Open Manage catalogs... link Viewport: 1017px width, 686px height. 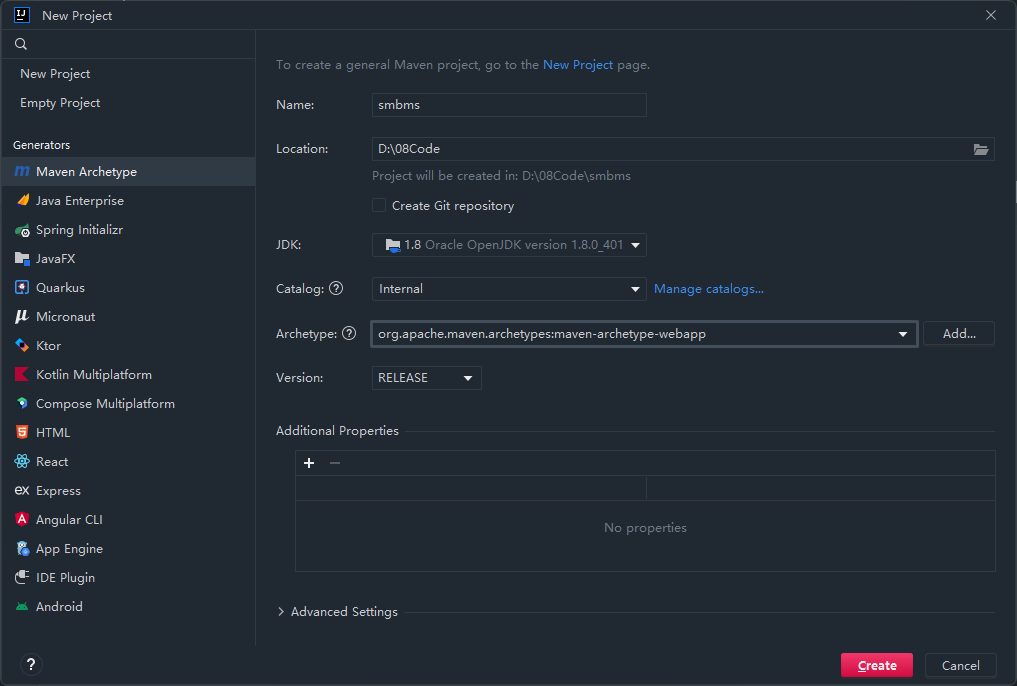point(709,289)
